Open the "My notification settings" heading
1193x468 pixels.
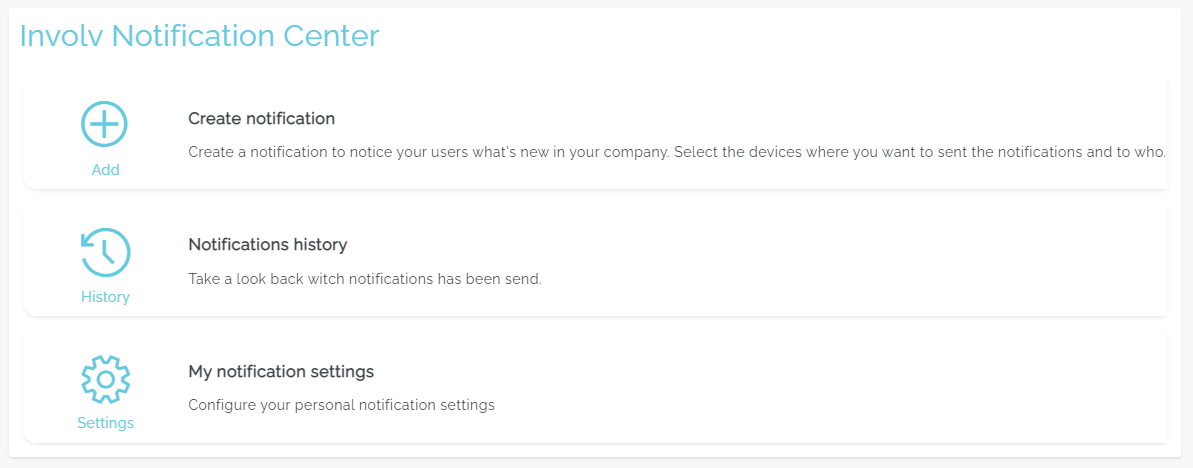pos(281,372)
